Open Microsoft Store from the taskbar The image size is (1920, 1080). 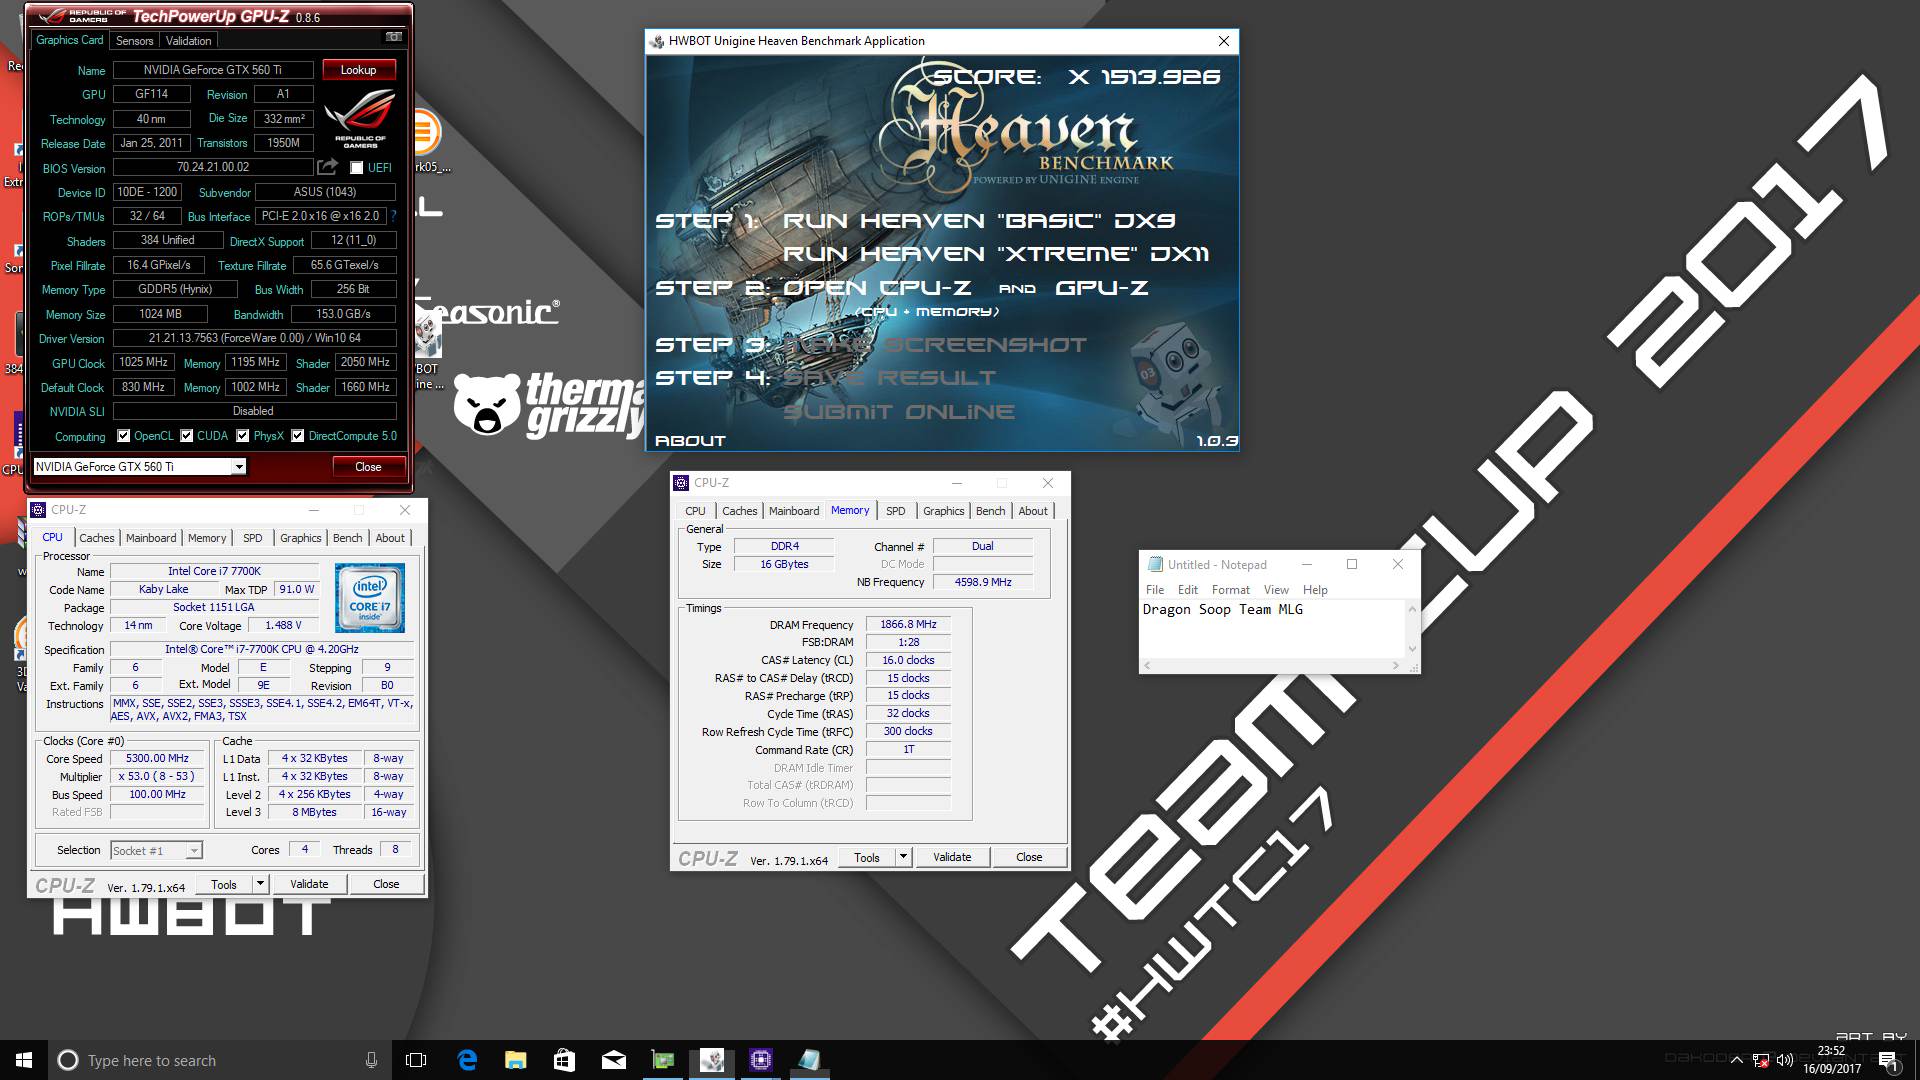coord(564,1060)
